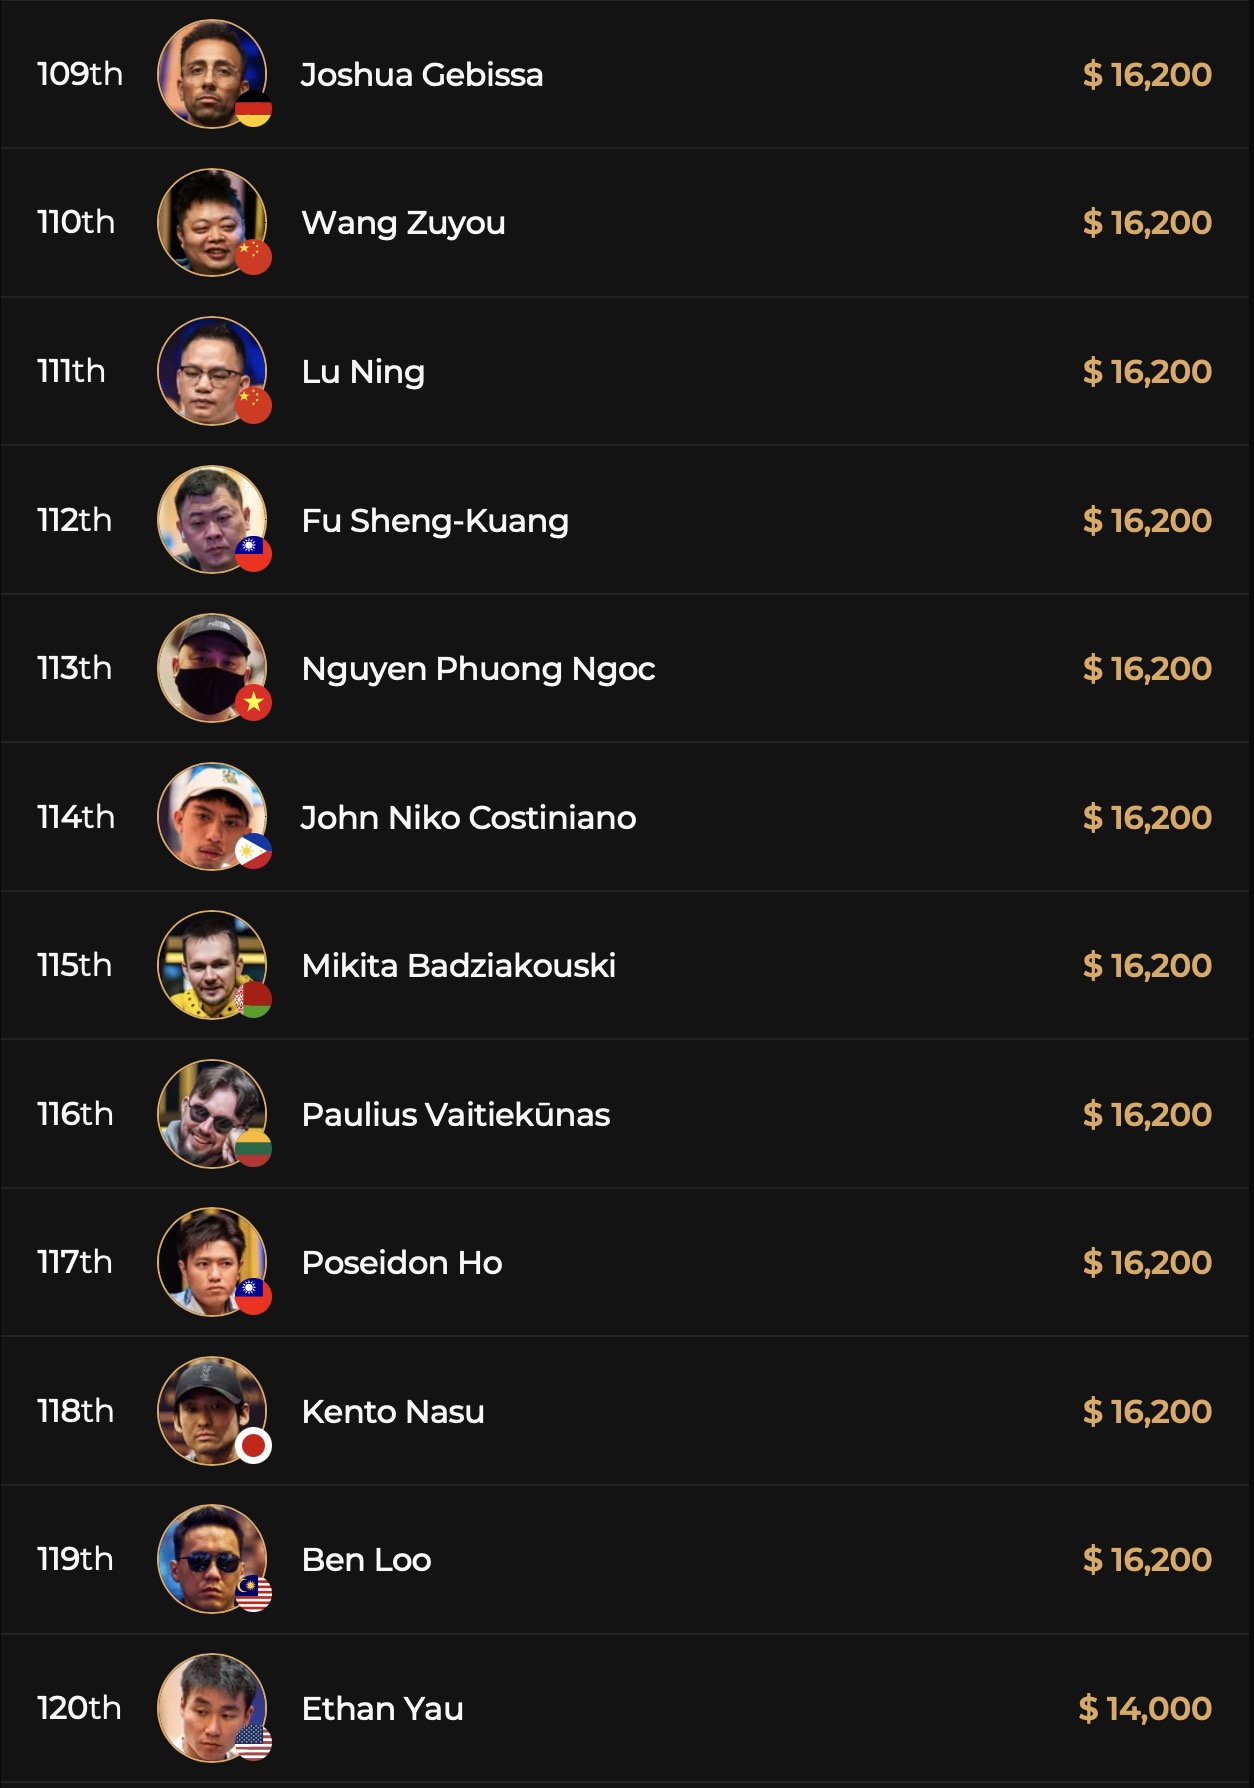The image size is (1254, 1788).
Task: Click Ethan Yau's $14,000 payout amount
Action: pos(1145,1708)
